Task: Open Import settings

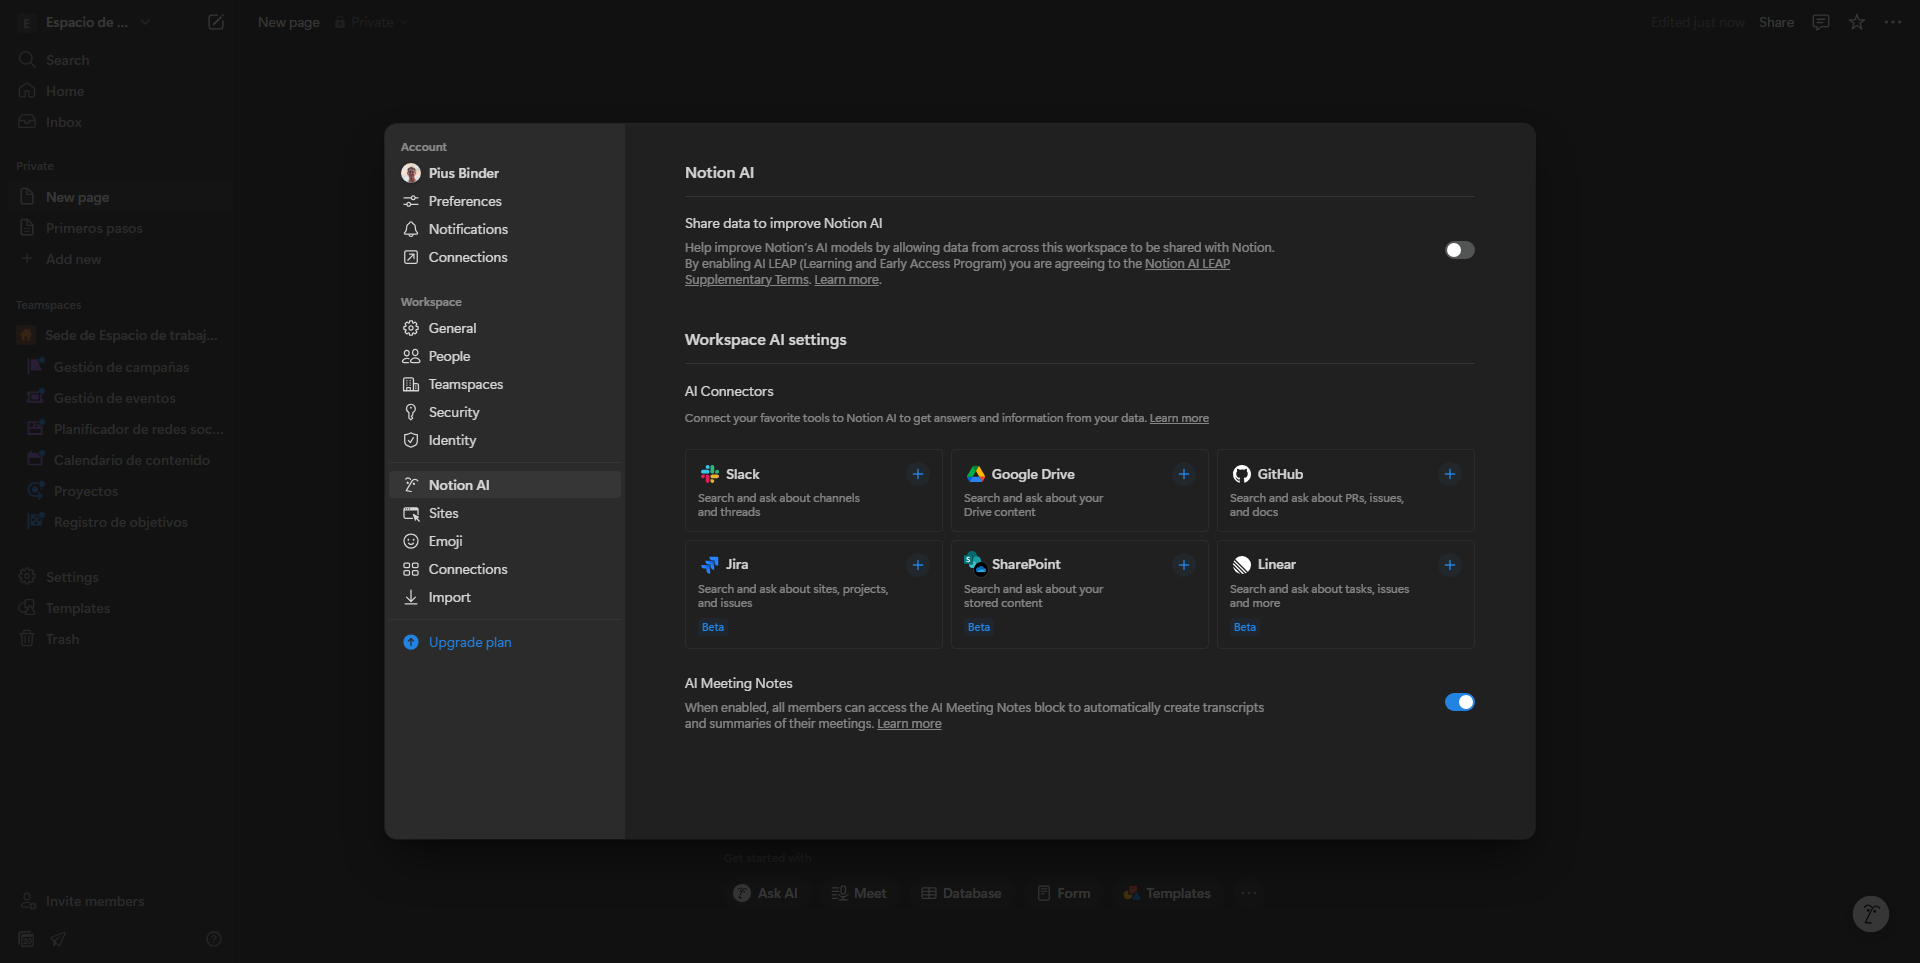Action: pyautogui.click(x=505, y=597)
